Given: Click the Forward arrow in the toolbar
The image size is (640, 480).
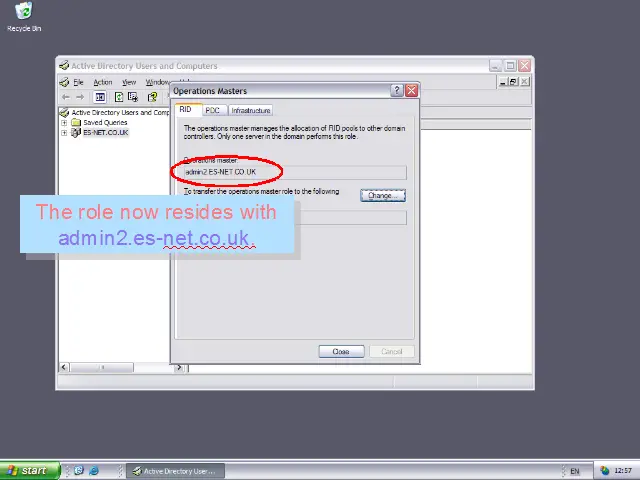Looking at the screenshot, I should point(80,97).
